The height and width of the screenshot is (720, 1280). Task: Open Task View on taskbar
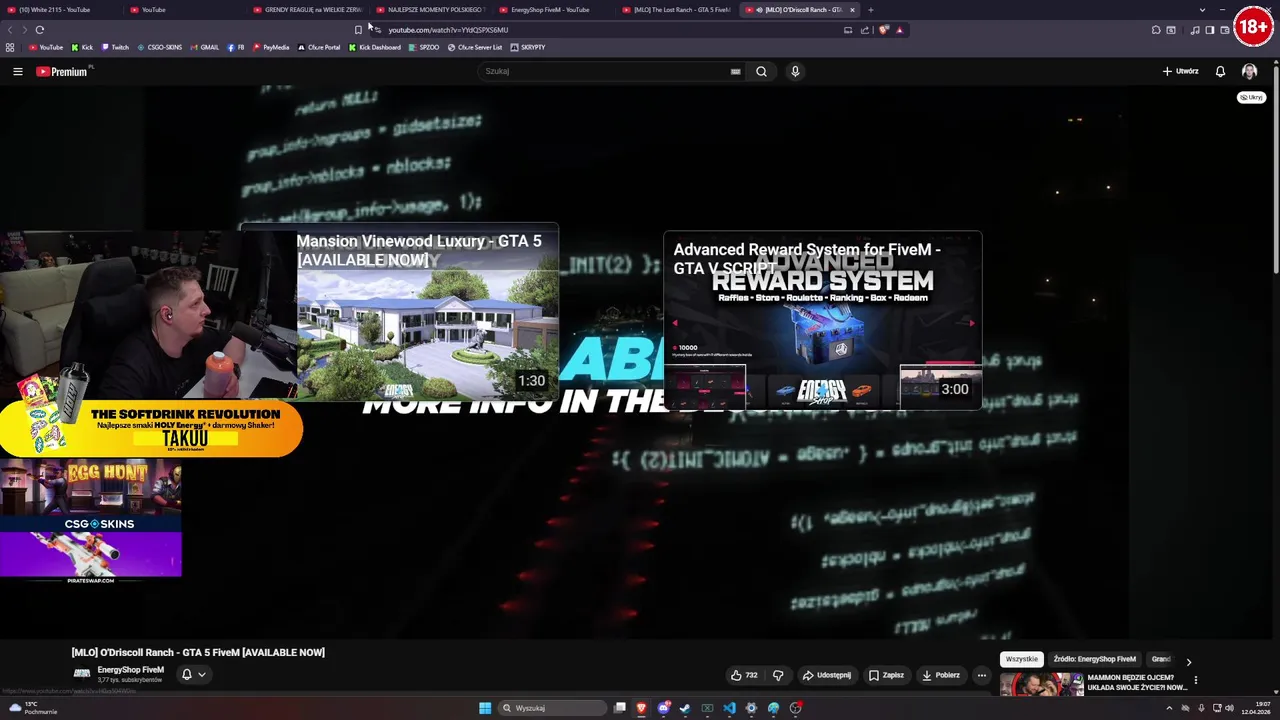pyautogui.click(x=620, y=708)
